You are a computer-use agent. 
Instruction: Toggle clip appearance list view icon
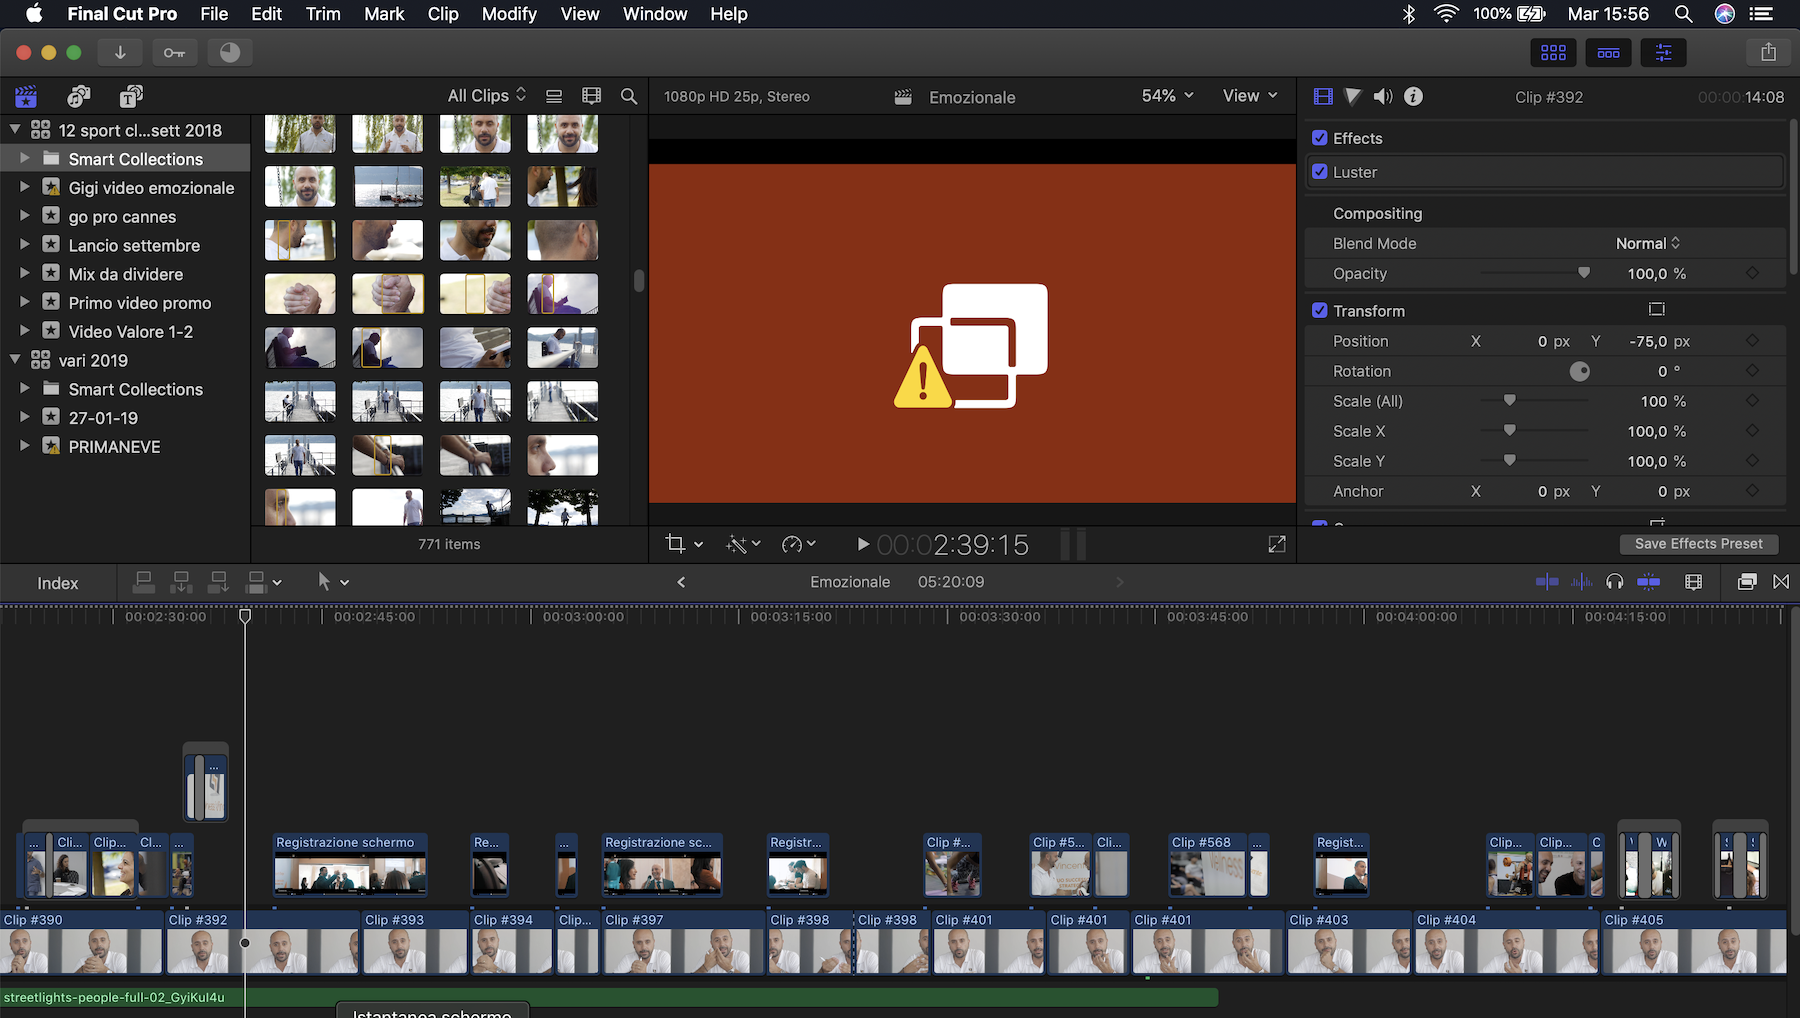click(554, 96)
